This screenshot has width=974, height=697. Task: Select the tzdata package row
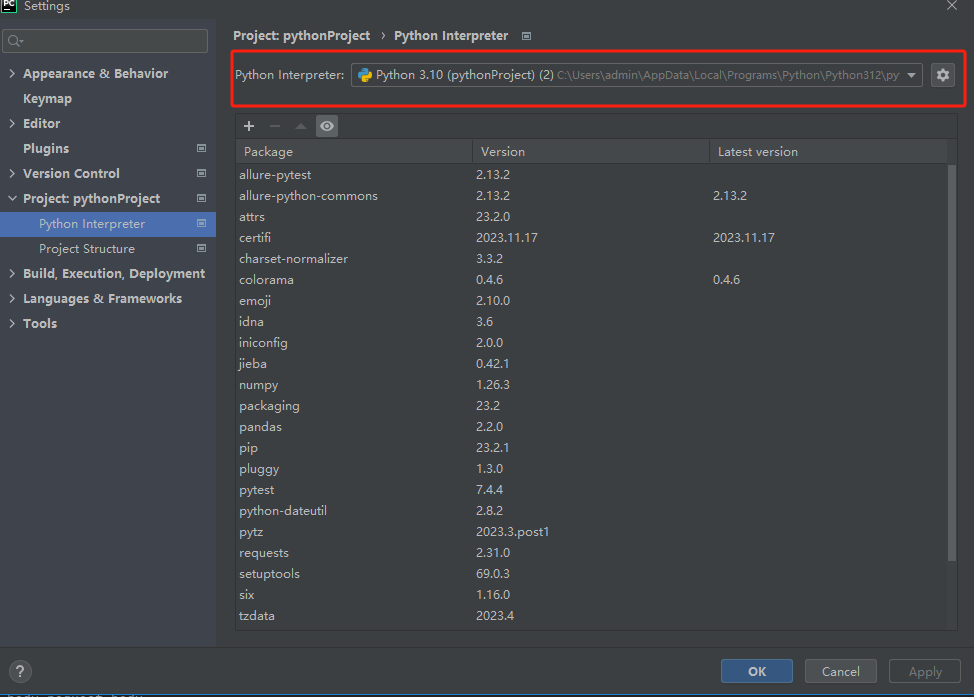[x=591, y=616]
